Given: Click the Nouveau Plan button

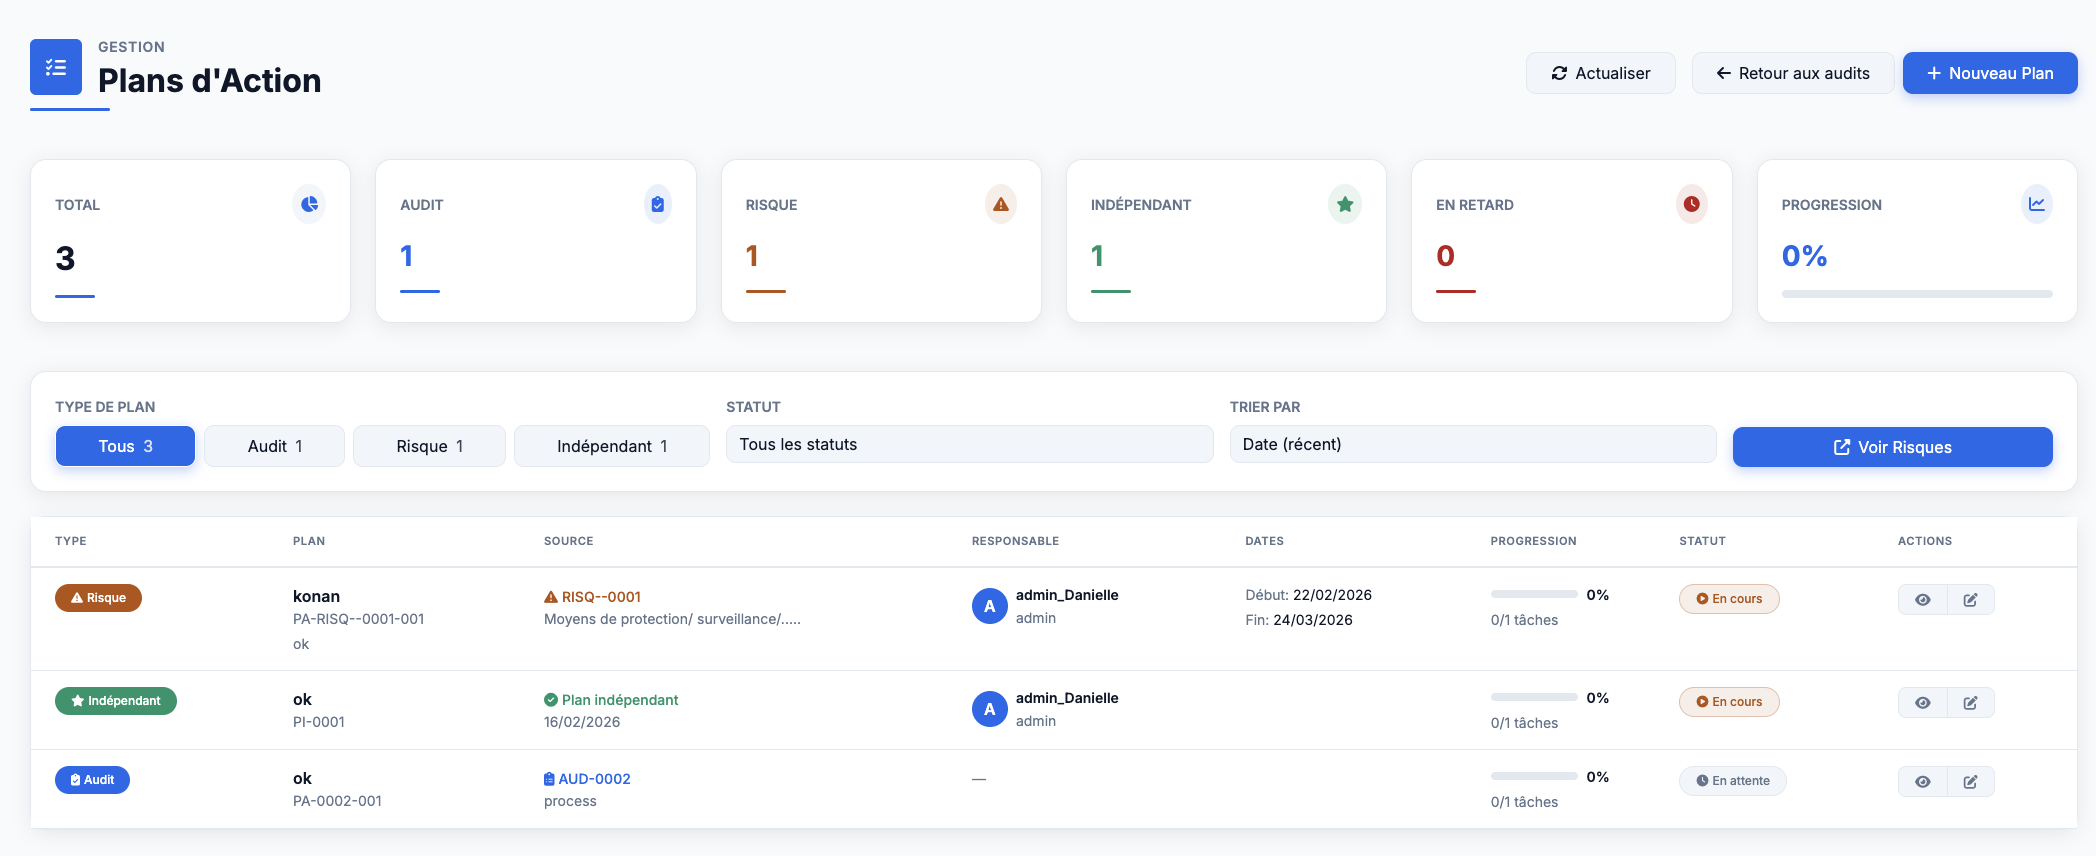Looking at the screenshot, I should point(1989,73).
